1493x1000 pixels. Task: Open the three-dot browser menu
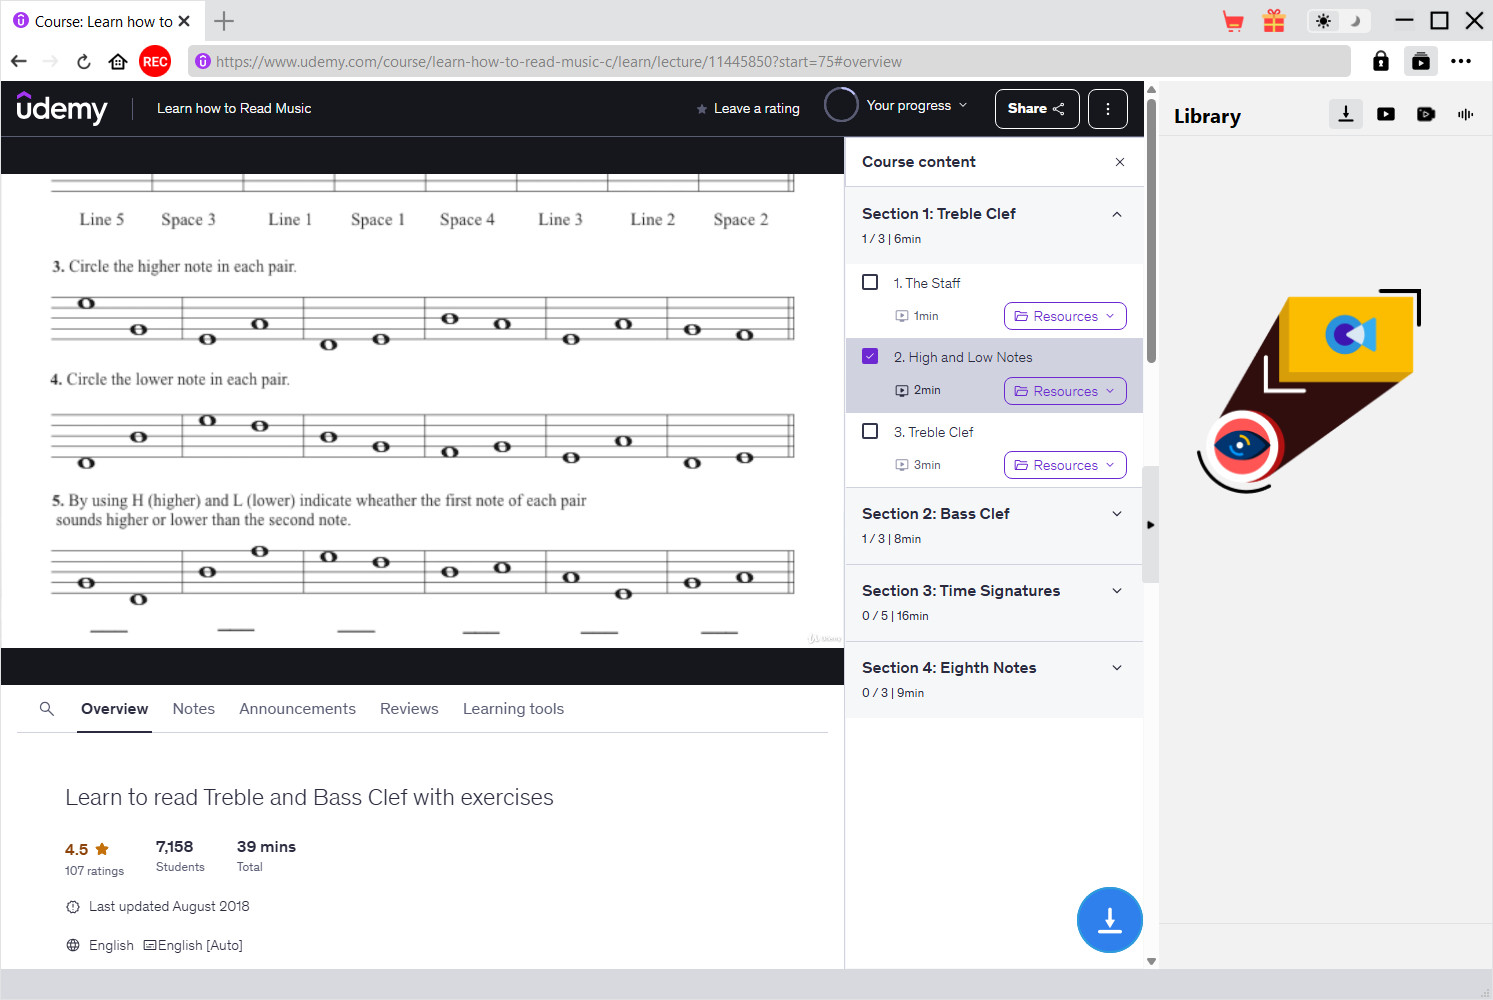click(x=1461, y=61)
